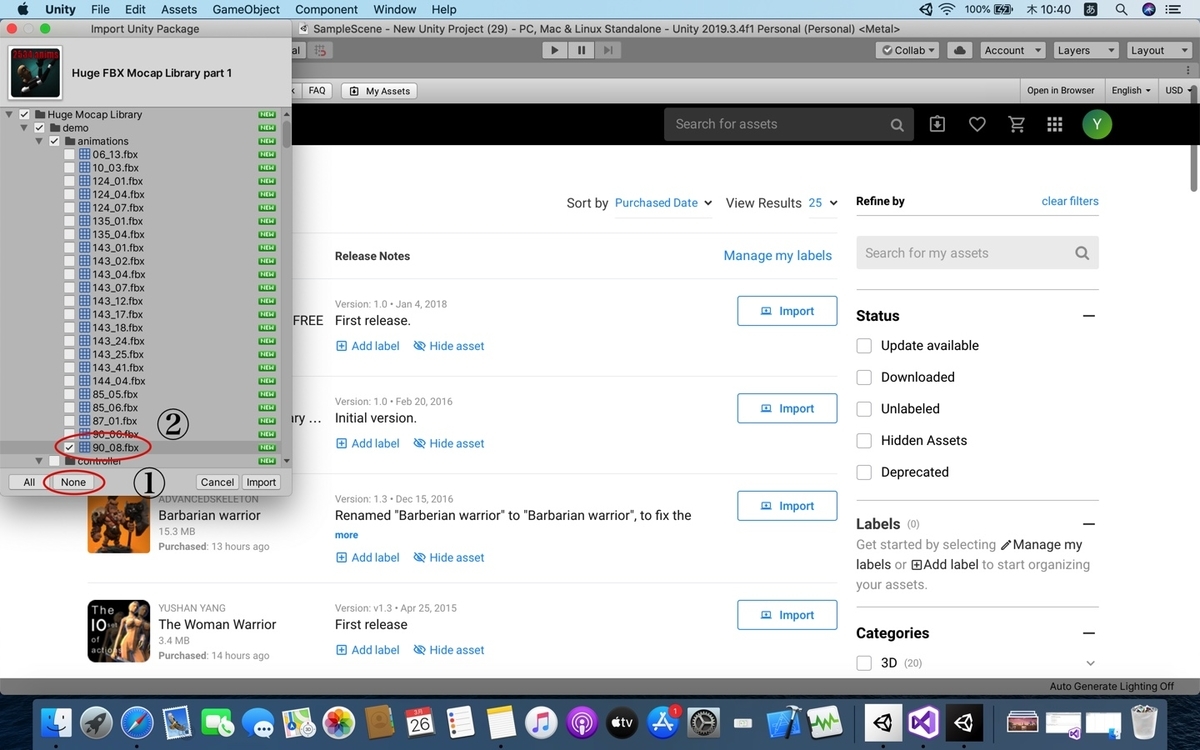1200x750 pixels.
Task: Click the green Y user avatar
Action: (1097, 124)
